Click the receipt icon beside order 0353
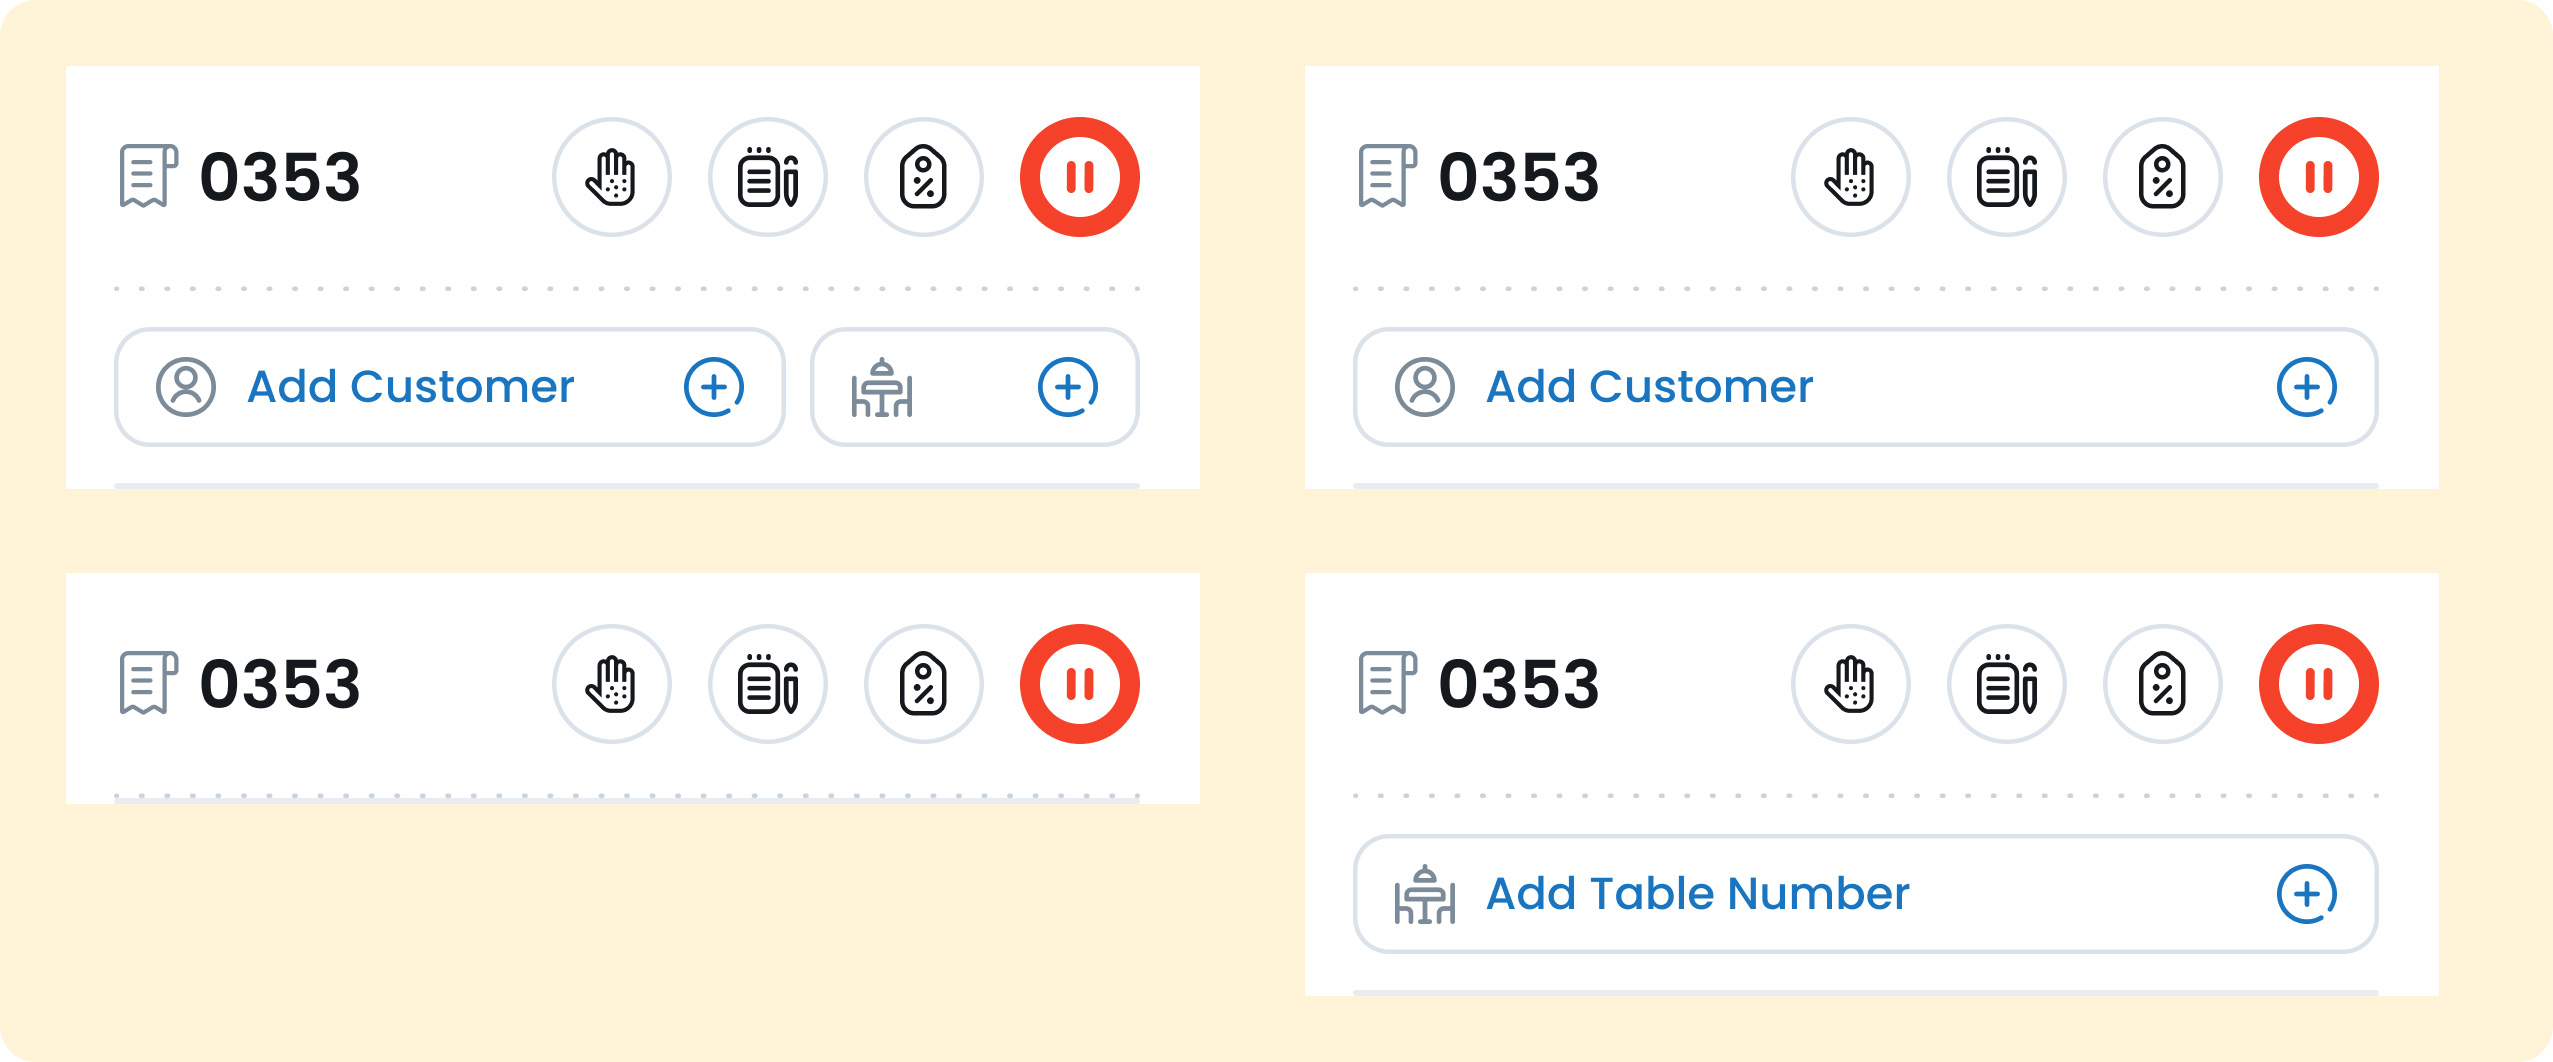The image size is (2553, 1062). (148, 178)
